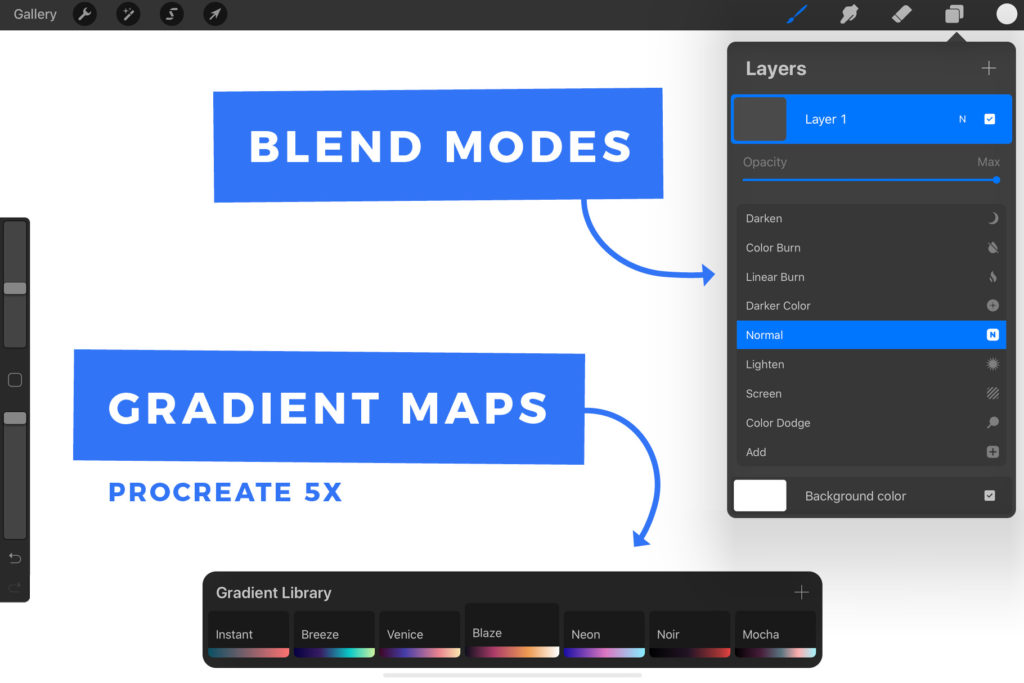Toggle Layer 1 visibility checkbox
Image resolution: width=1024 pixels, height=683 pixels.
(x=990, y=118)
